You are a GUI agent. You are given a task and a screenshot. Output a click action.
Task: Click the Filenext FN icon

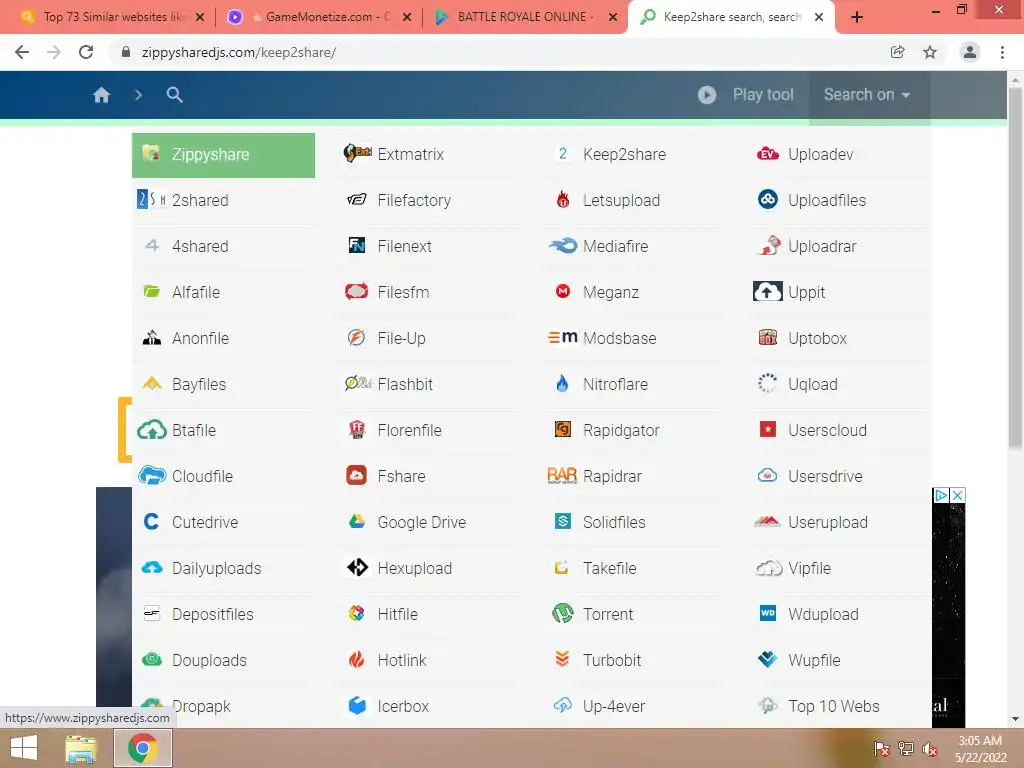tap(357, 246)
